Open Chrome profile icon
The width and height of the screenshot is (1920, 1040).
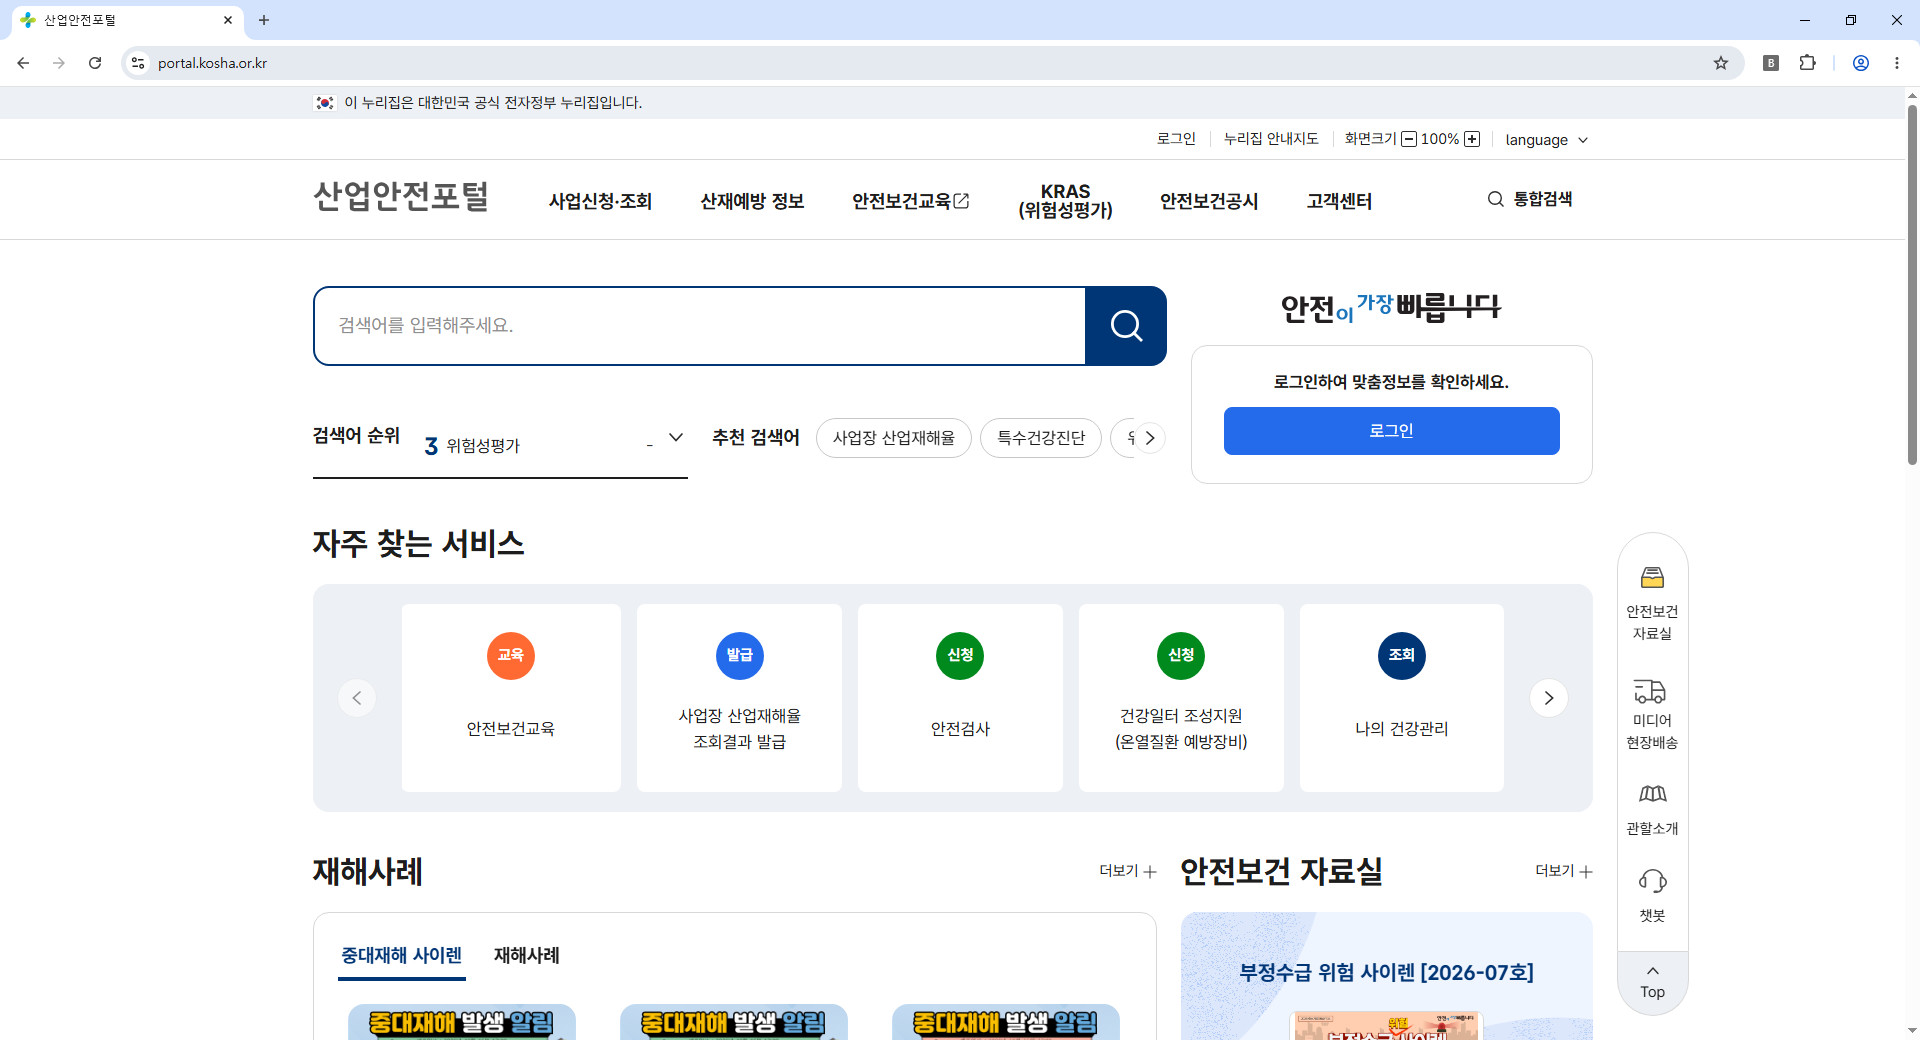coord(1861,63)
